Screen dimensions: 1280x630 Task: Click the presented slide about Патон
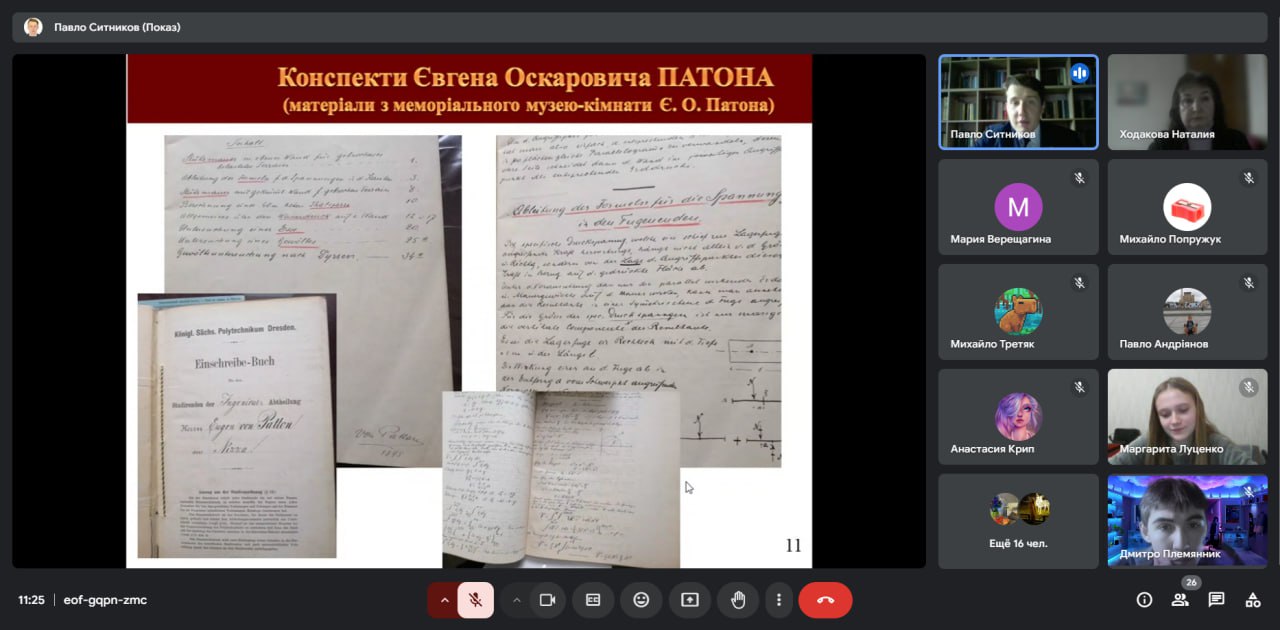pyautogui.click(x=469, y=311)
